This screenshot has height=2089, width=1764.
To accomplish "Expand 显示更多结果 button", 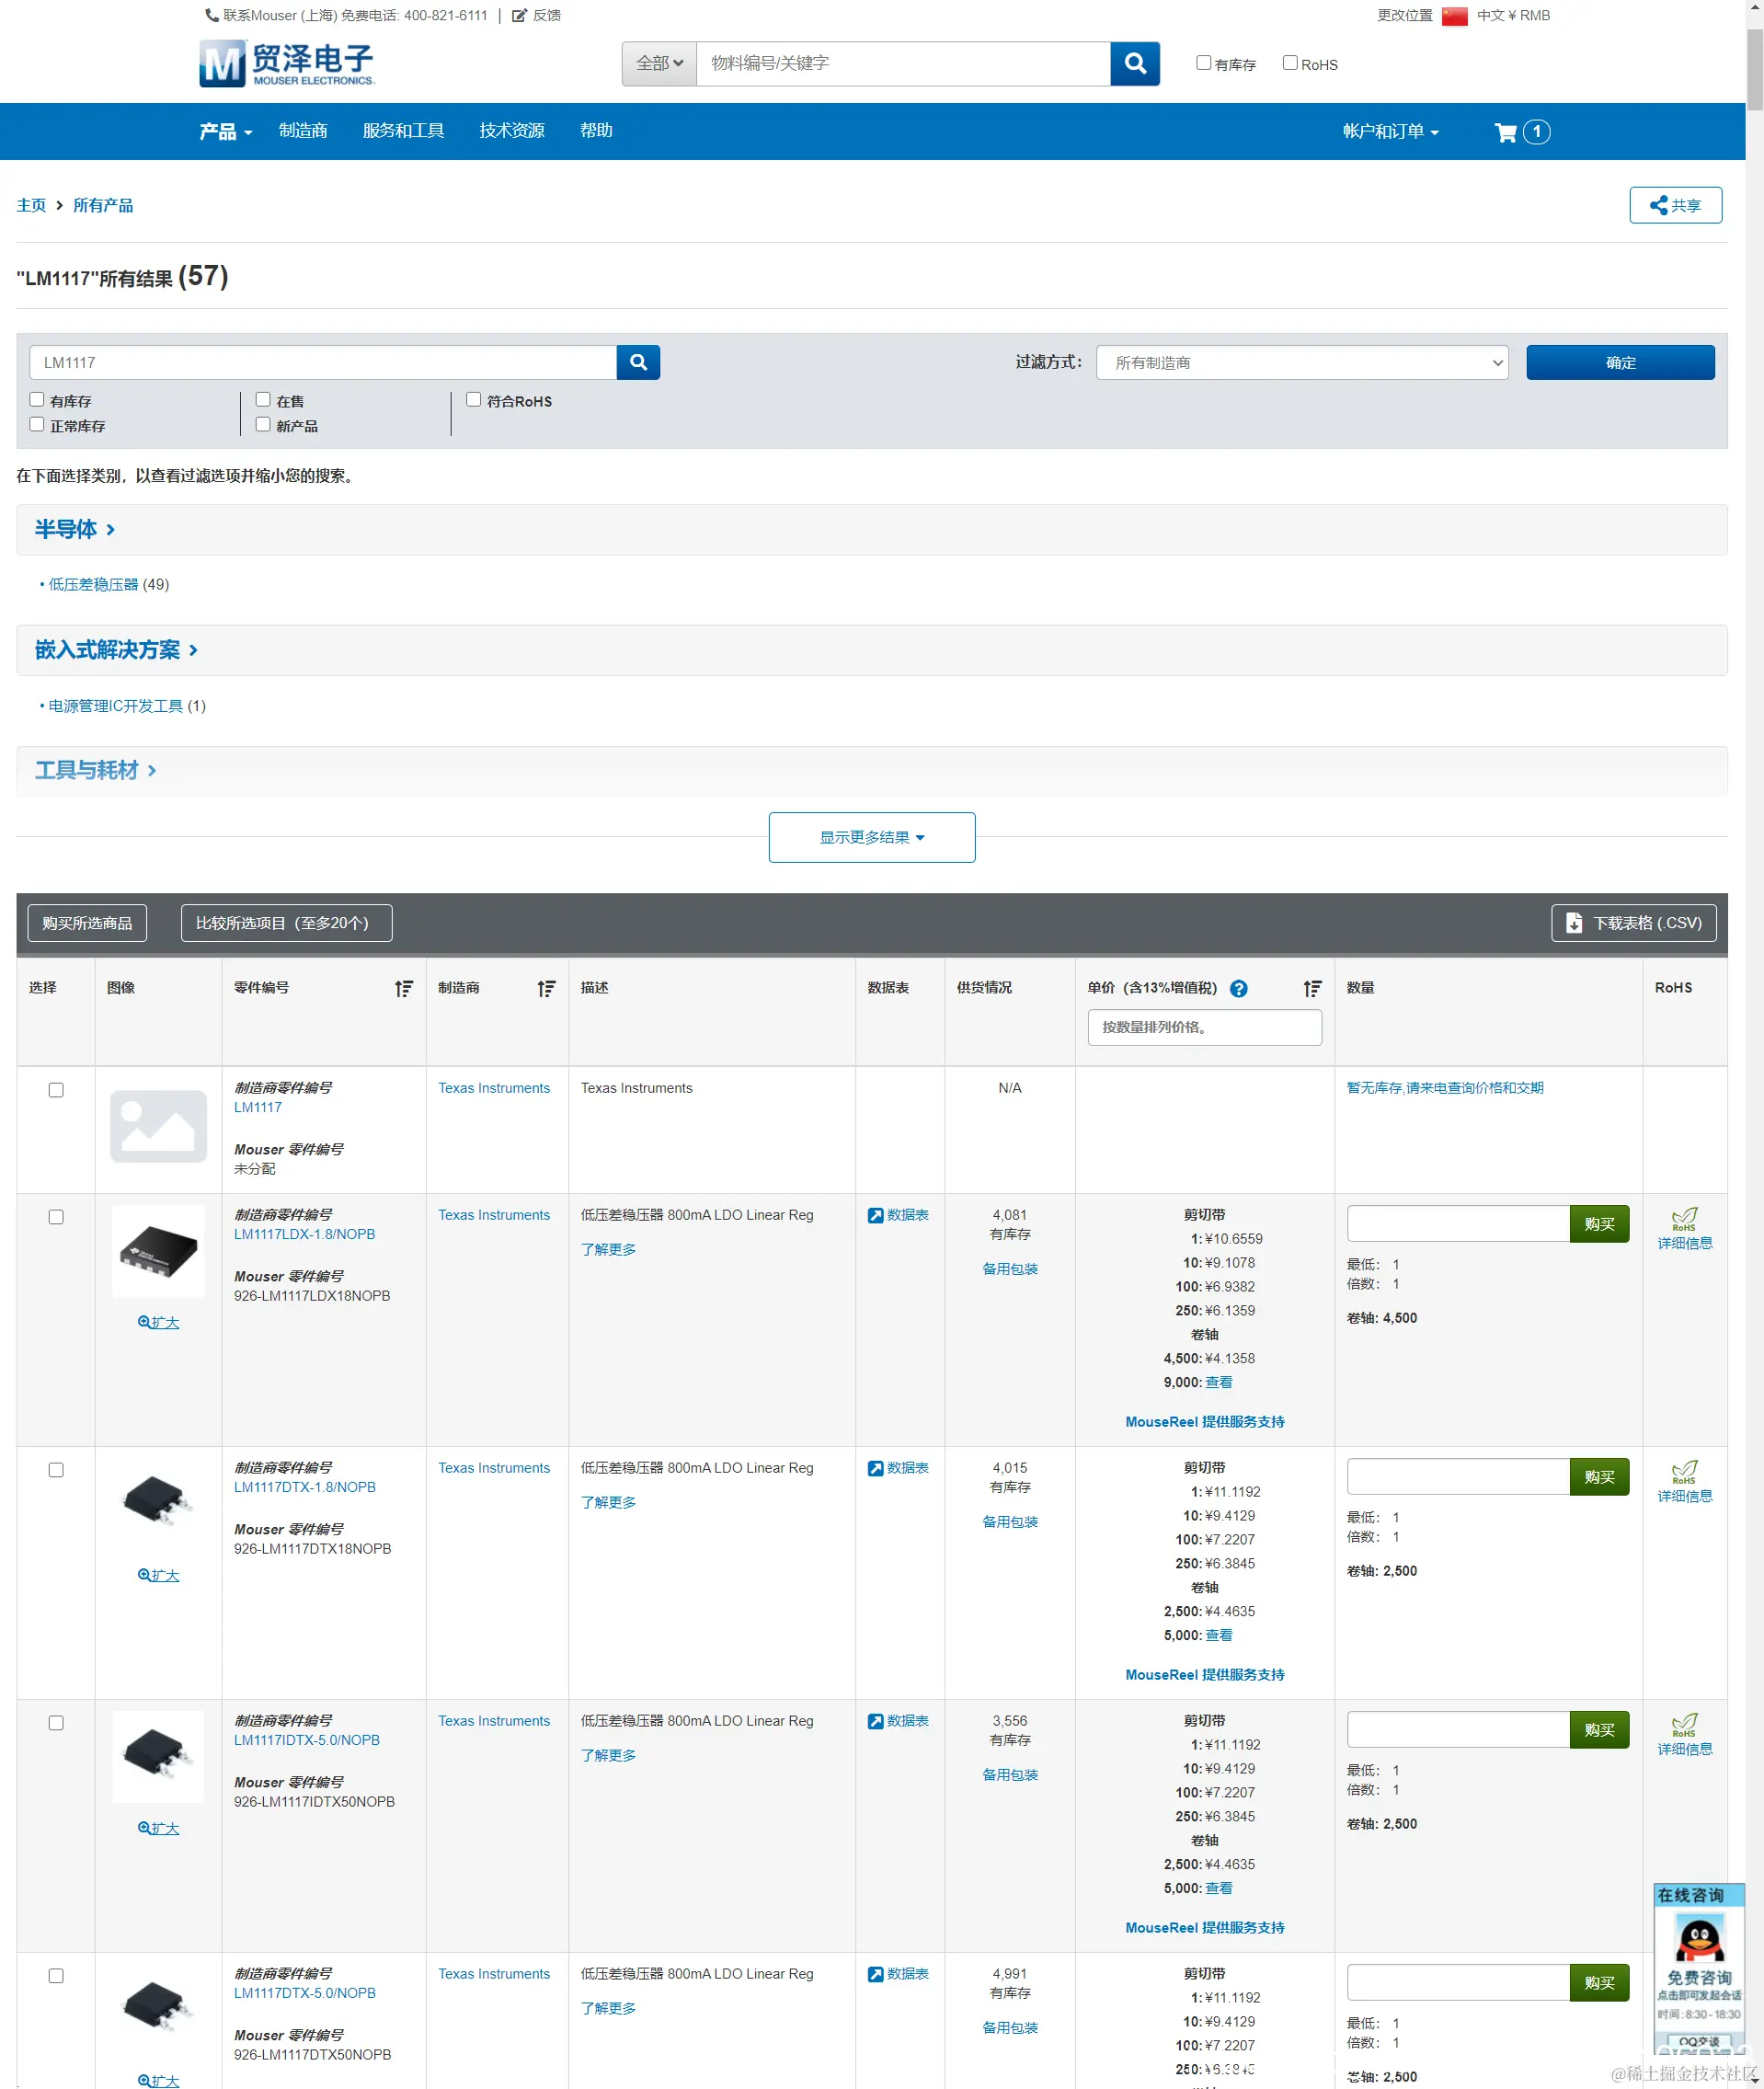I will point(871,837).
